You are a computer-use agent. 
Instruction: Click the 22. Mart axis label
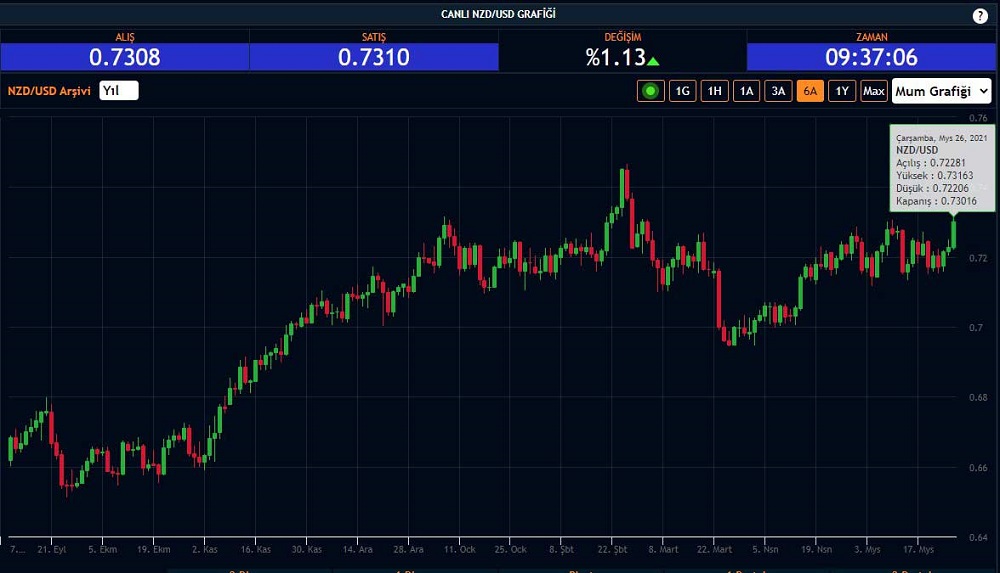click(714, 549)
